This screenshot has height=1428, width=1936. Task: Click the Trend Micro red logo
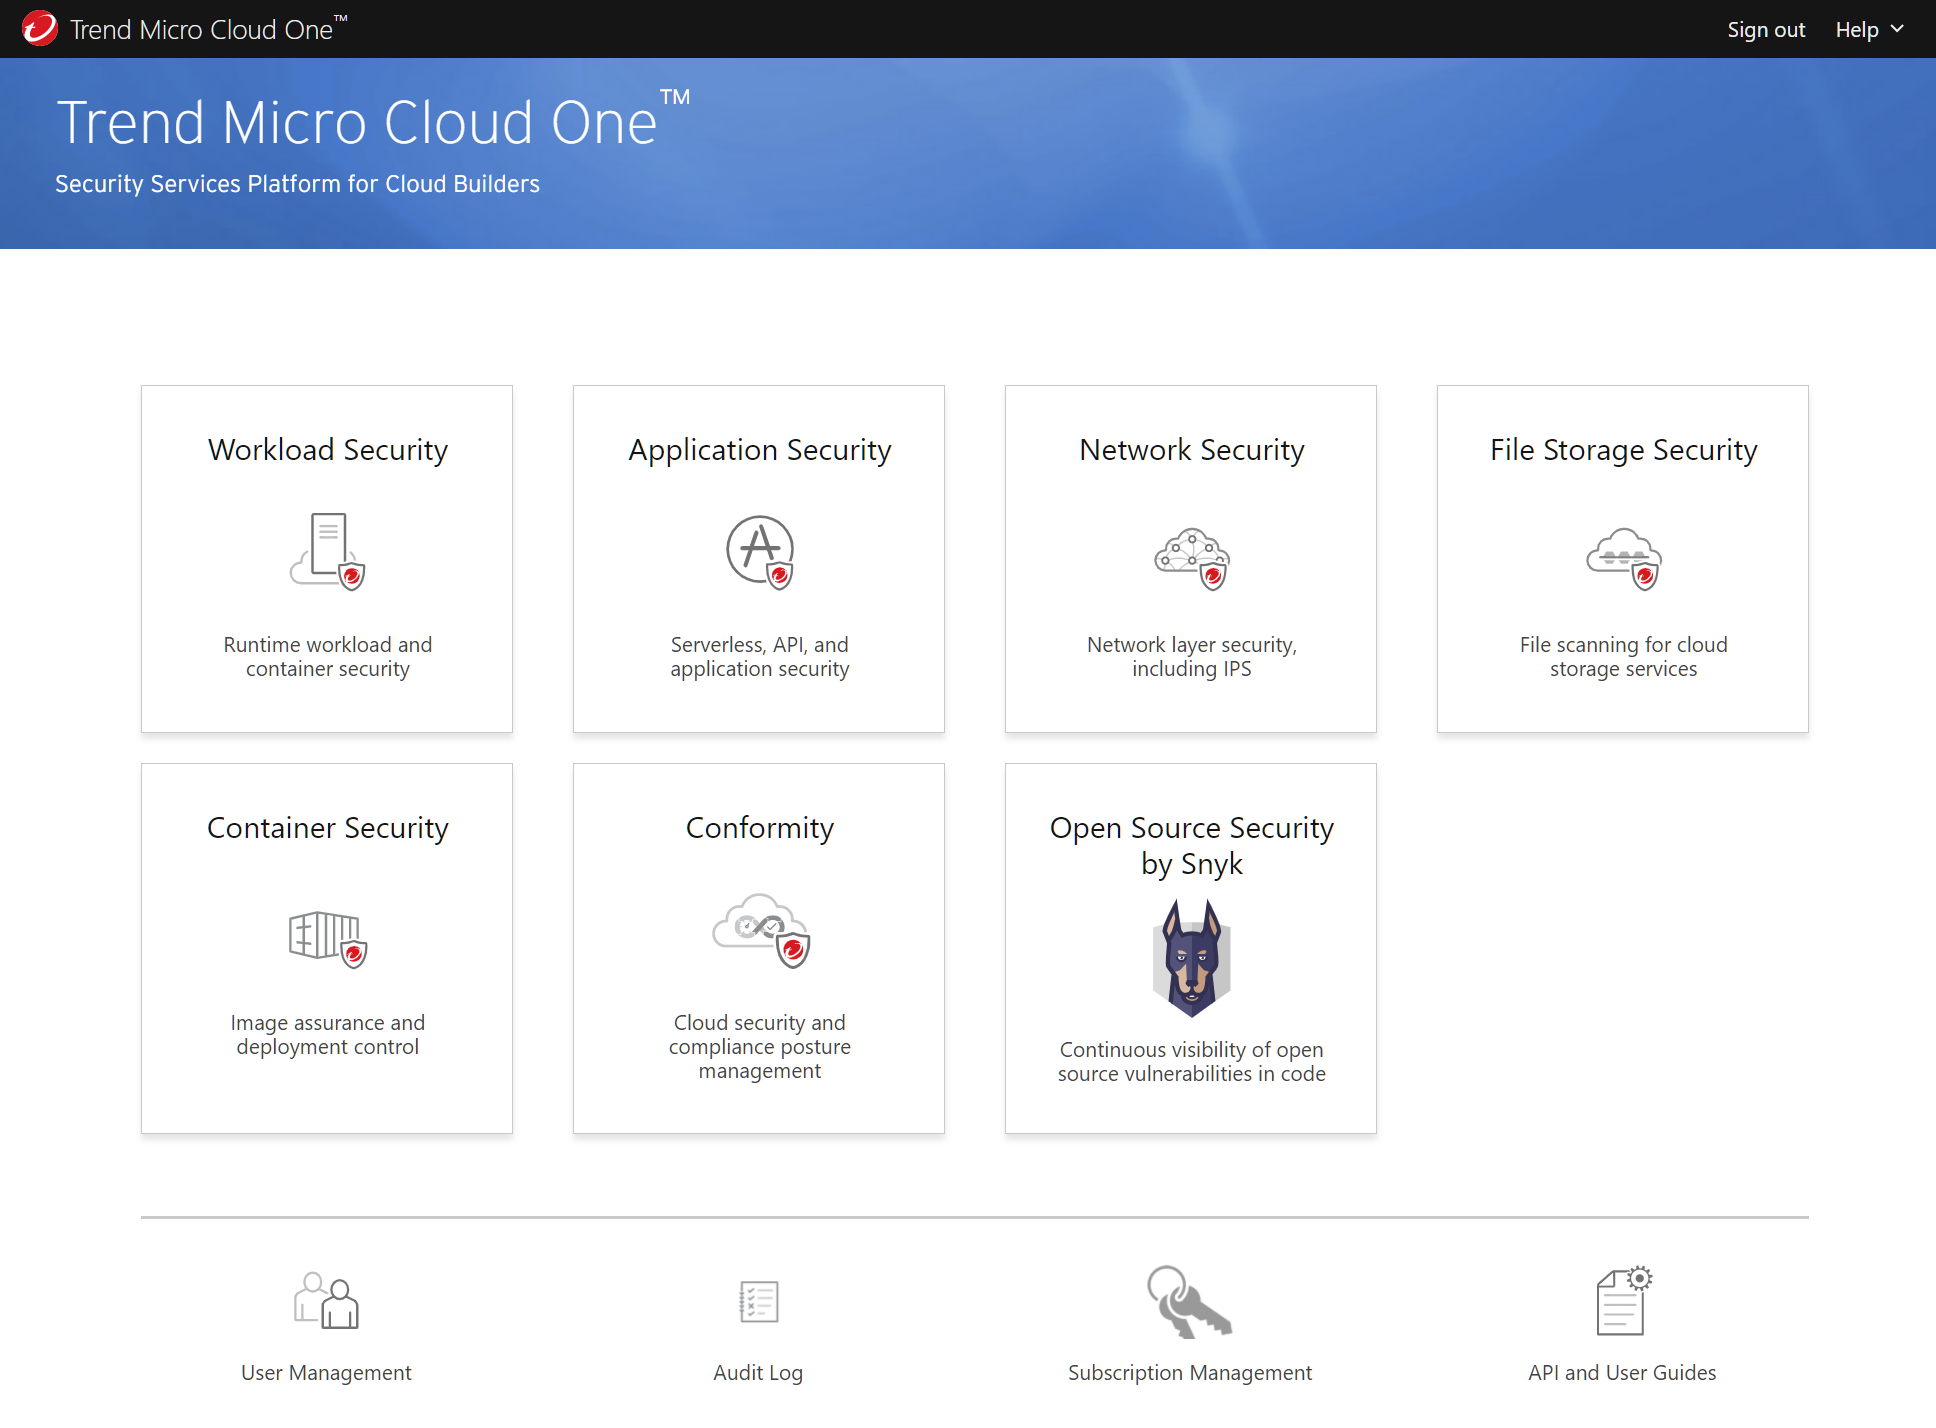[40, 28]
